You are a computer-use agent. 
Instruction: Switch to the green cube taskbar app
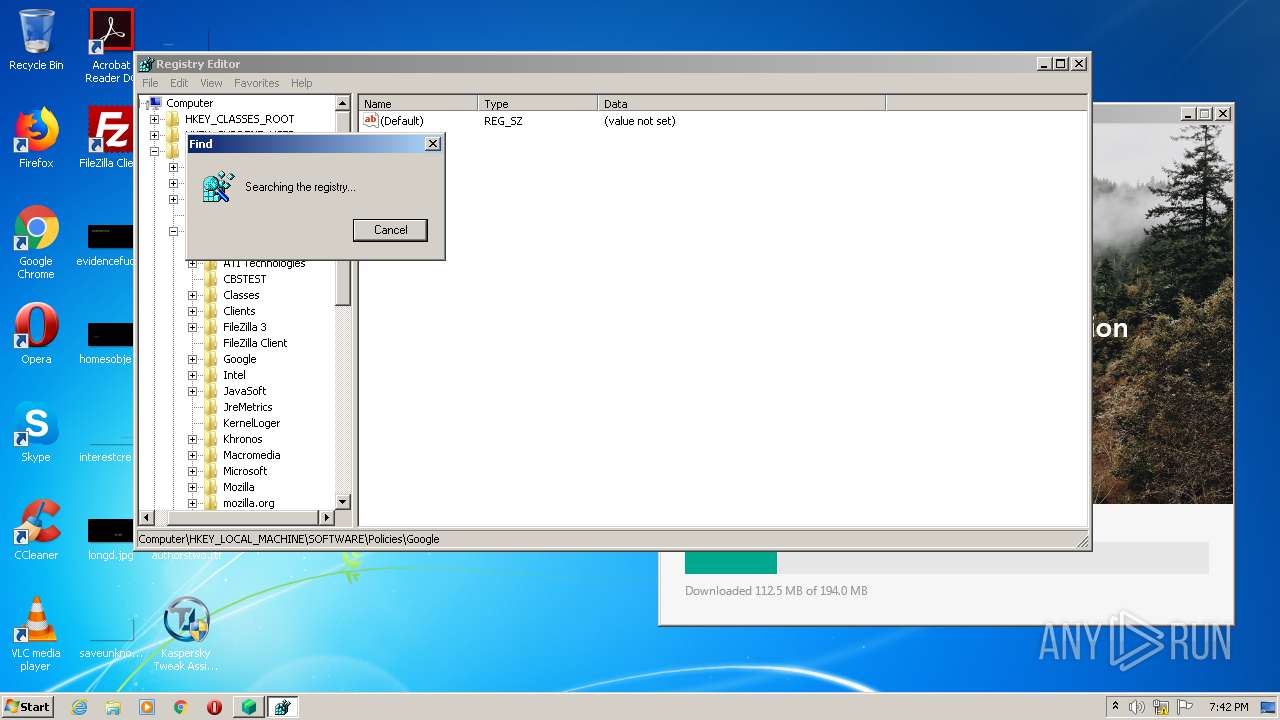(249, 707)
